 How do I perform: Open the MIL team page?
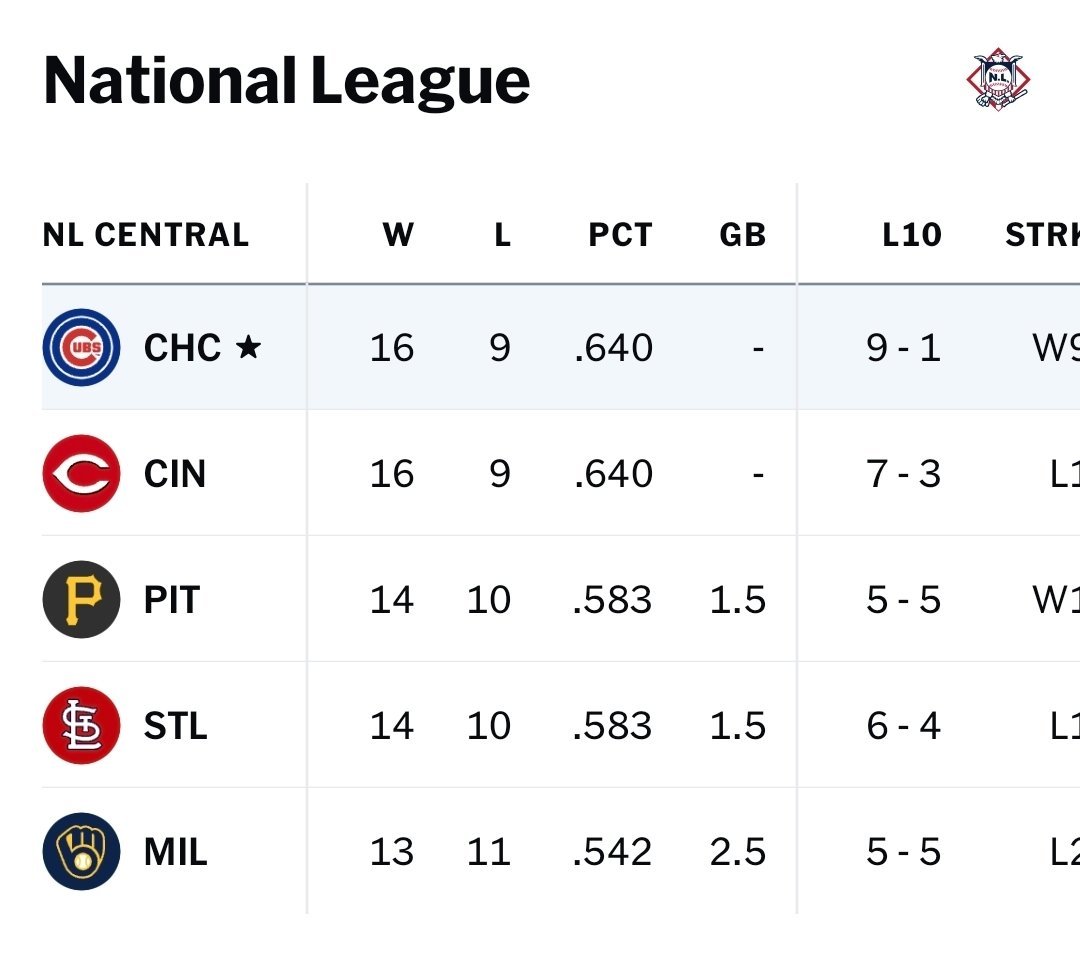point(176,851)
